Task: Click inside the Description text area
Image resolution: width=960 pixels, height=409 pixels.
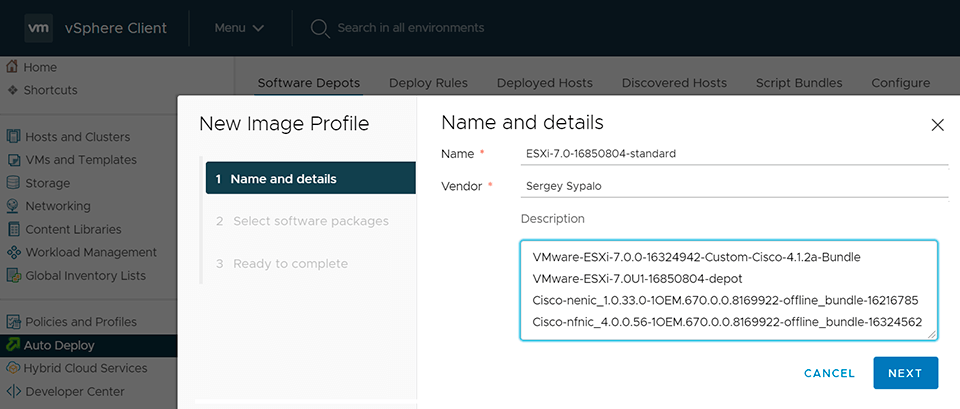Action: tap(728, 290)
